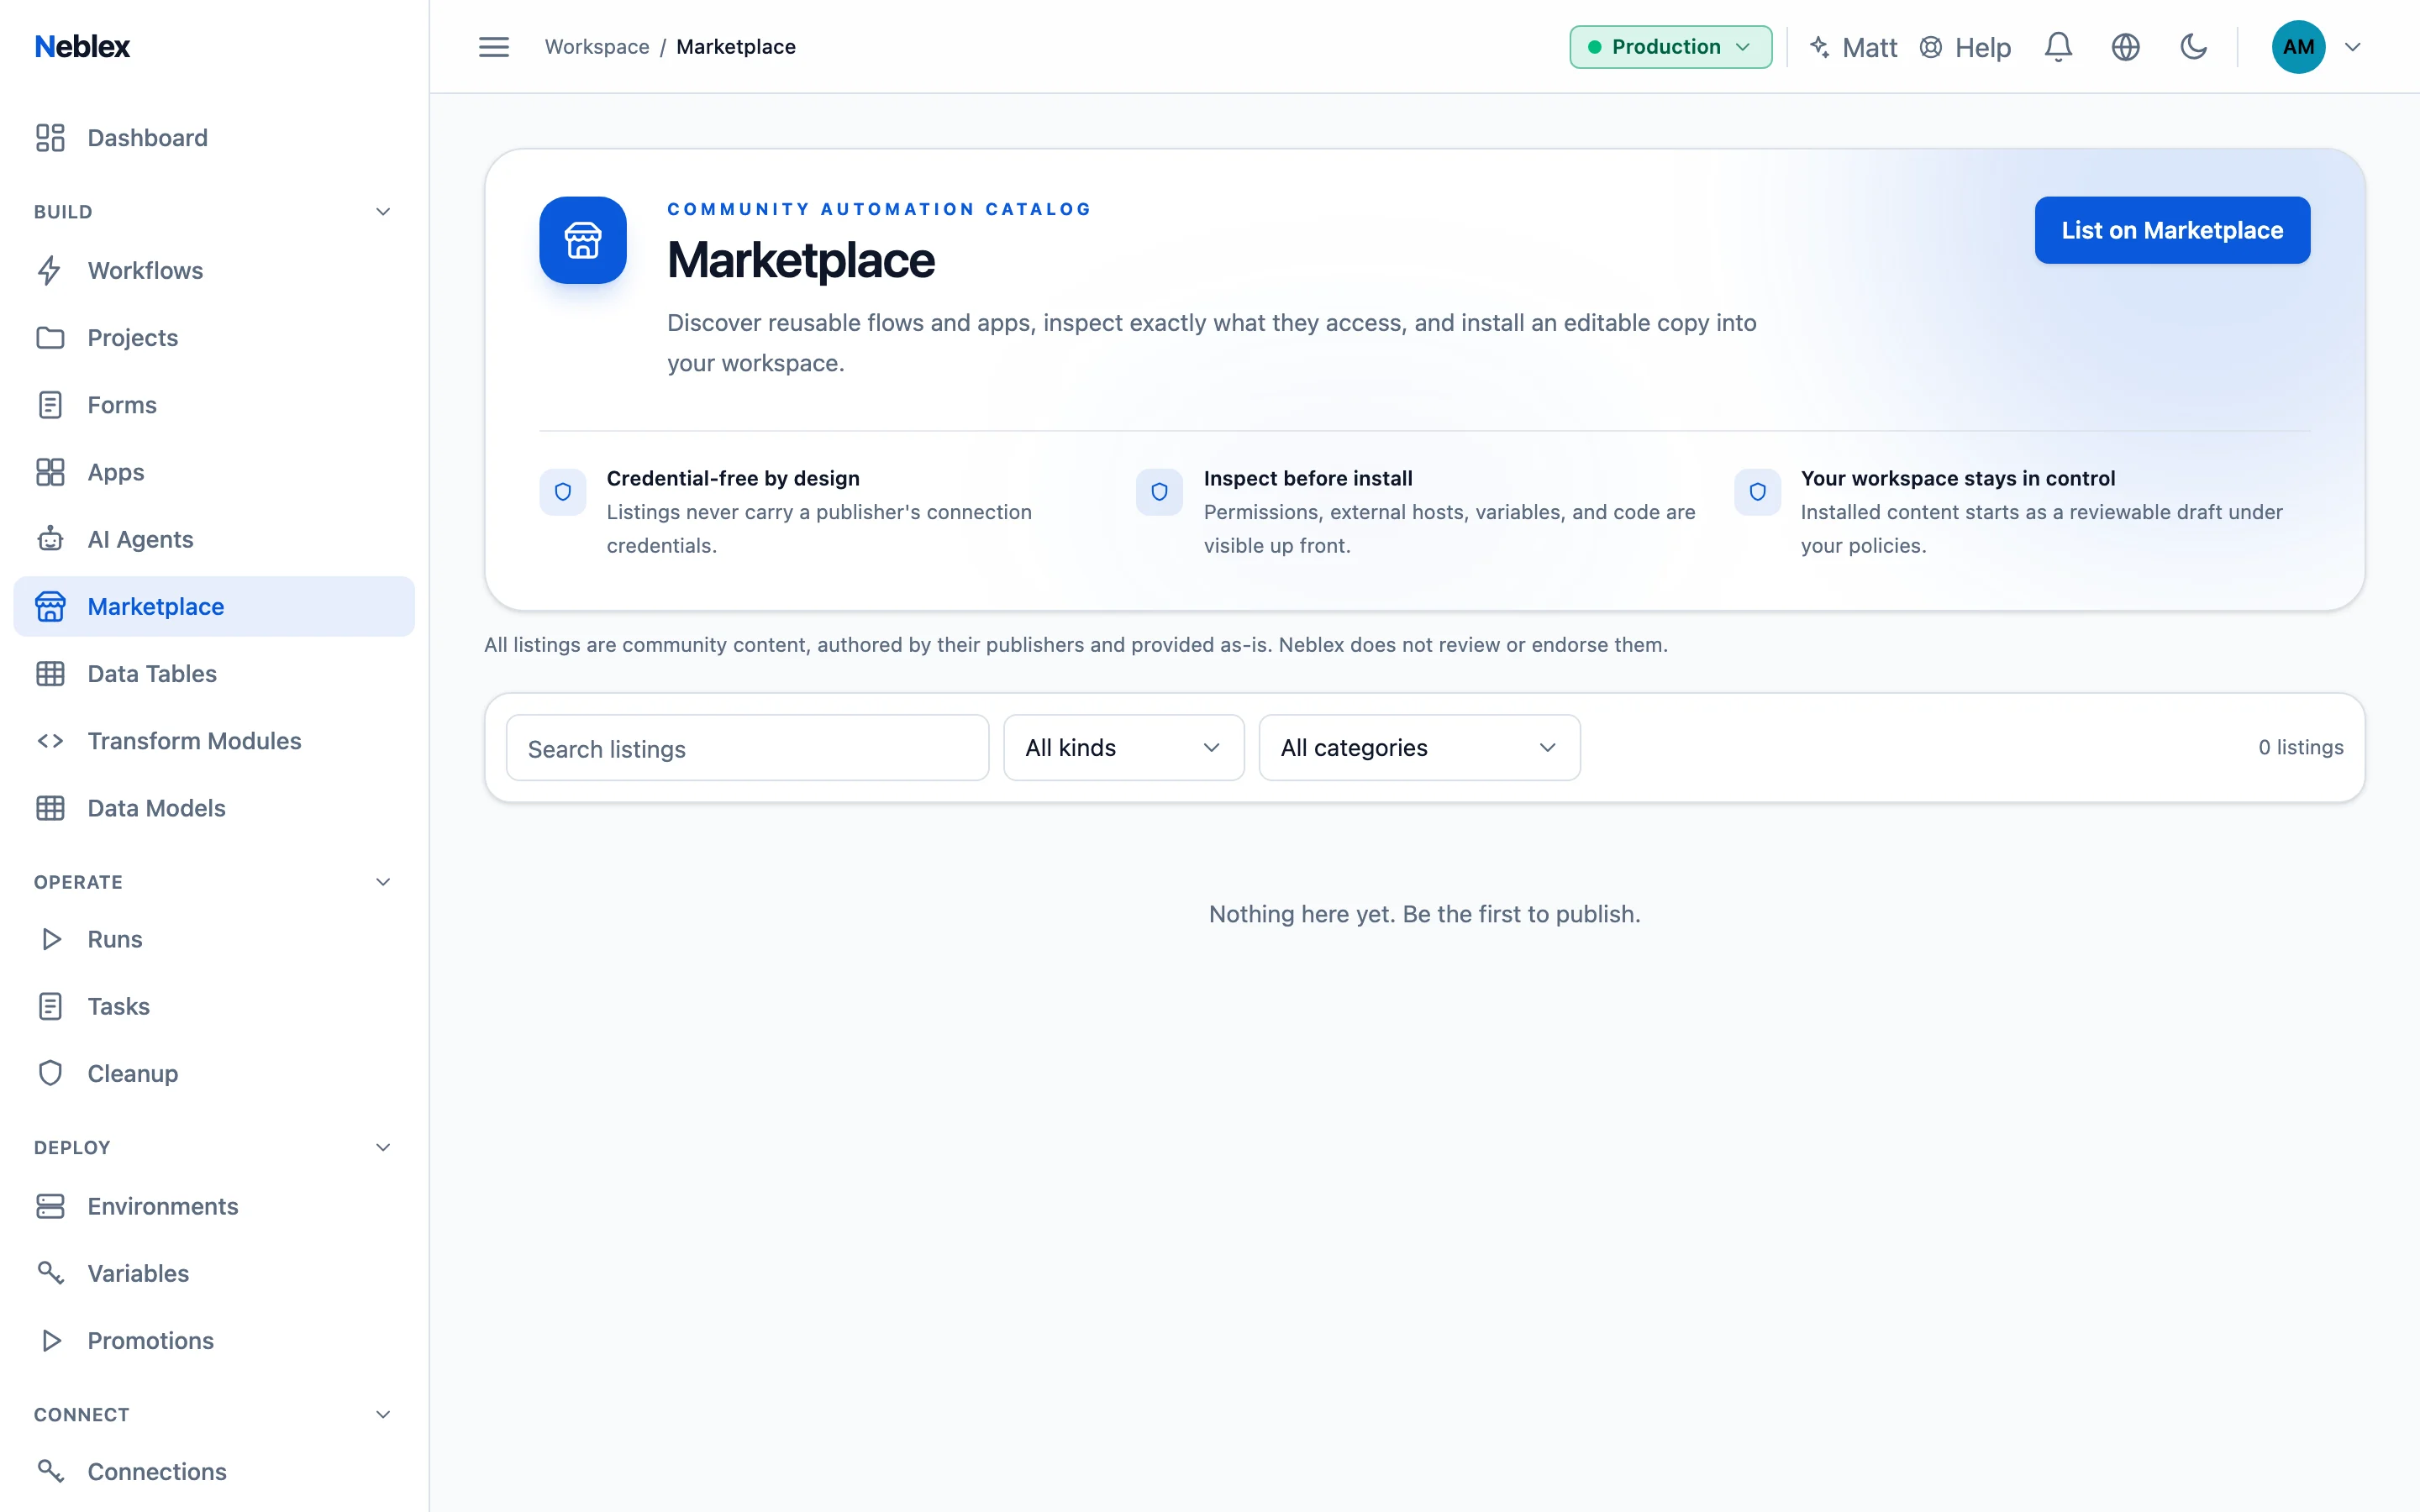
Task: Open Workflows in the sidebar
Action: pos(214,270)
